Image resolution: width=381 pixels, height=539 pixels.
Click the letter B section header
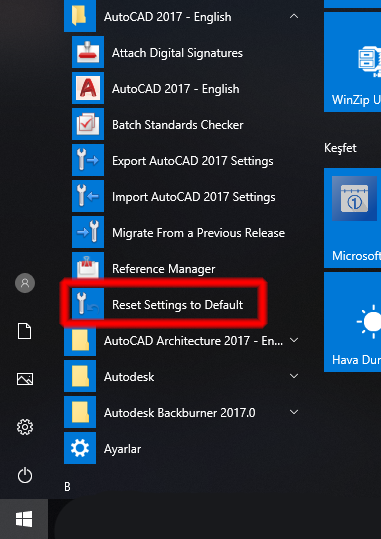[x=67, y=486]
